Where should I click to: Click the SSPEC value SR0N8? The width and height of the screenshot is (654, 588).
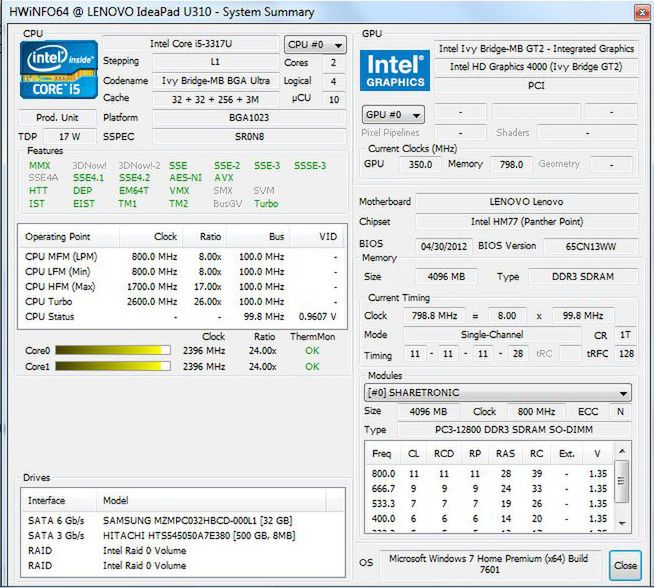tap(249, 136)
